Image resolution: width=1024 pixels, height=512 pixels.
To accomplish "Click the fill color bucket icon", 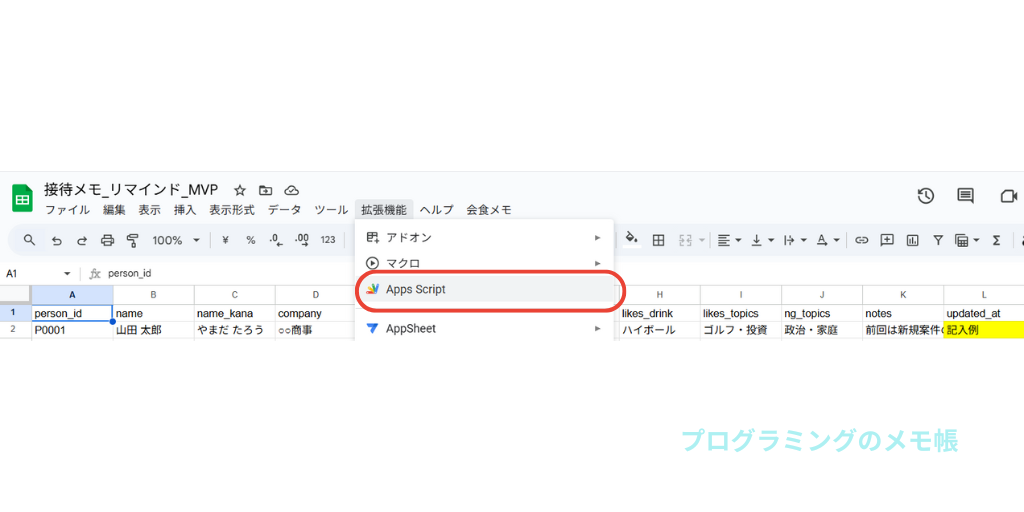I will [x=631, y=239].
